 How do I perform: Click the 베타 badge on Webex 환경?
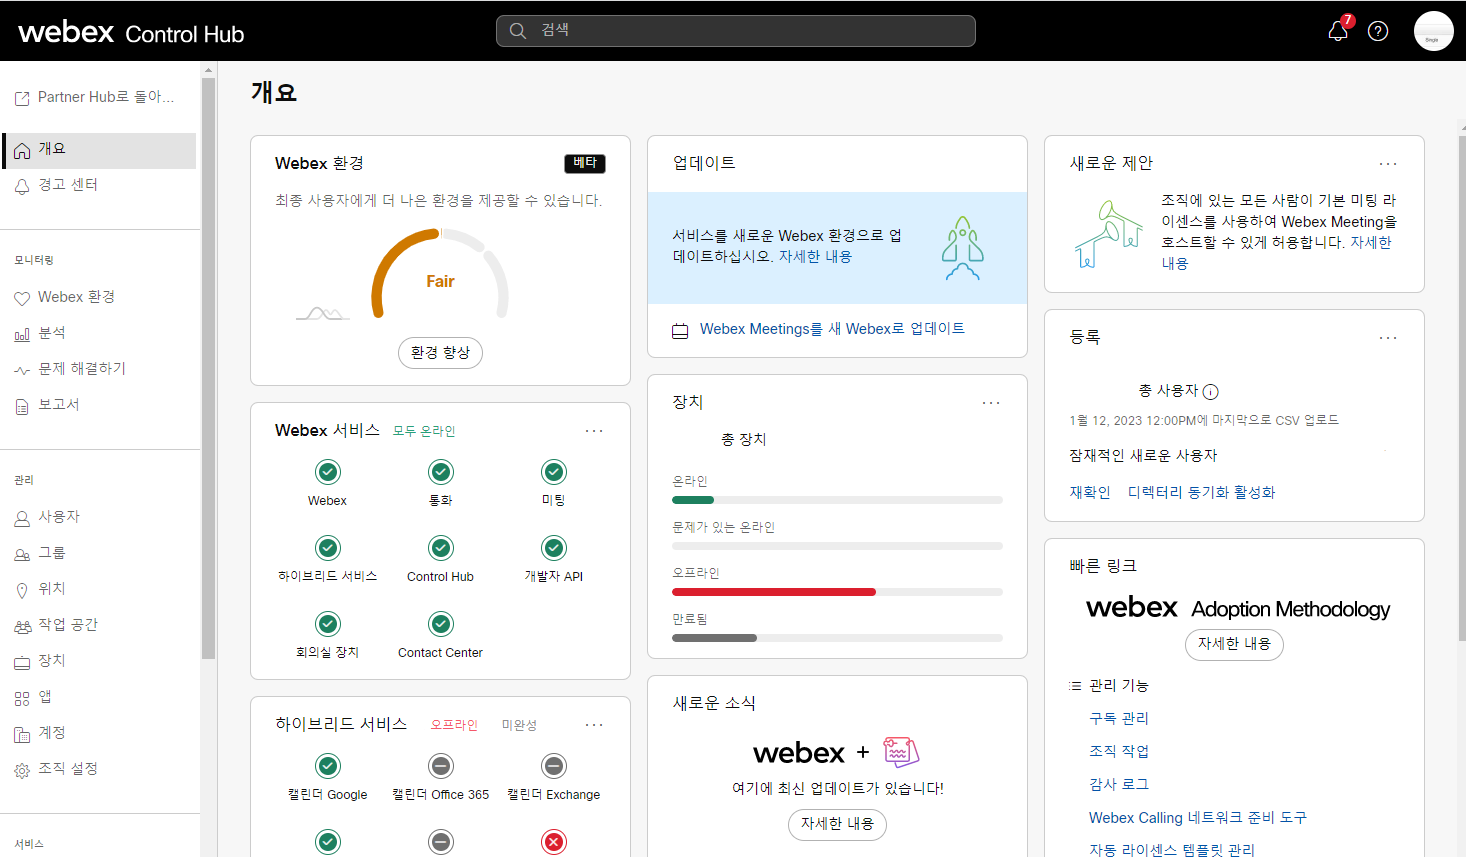click(x=585, y=163)
